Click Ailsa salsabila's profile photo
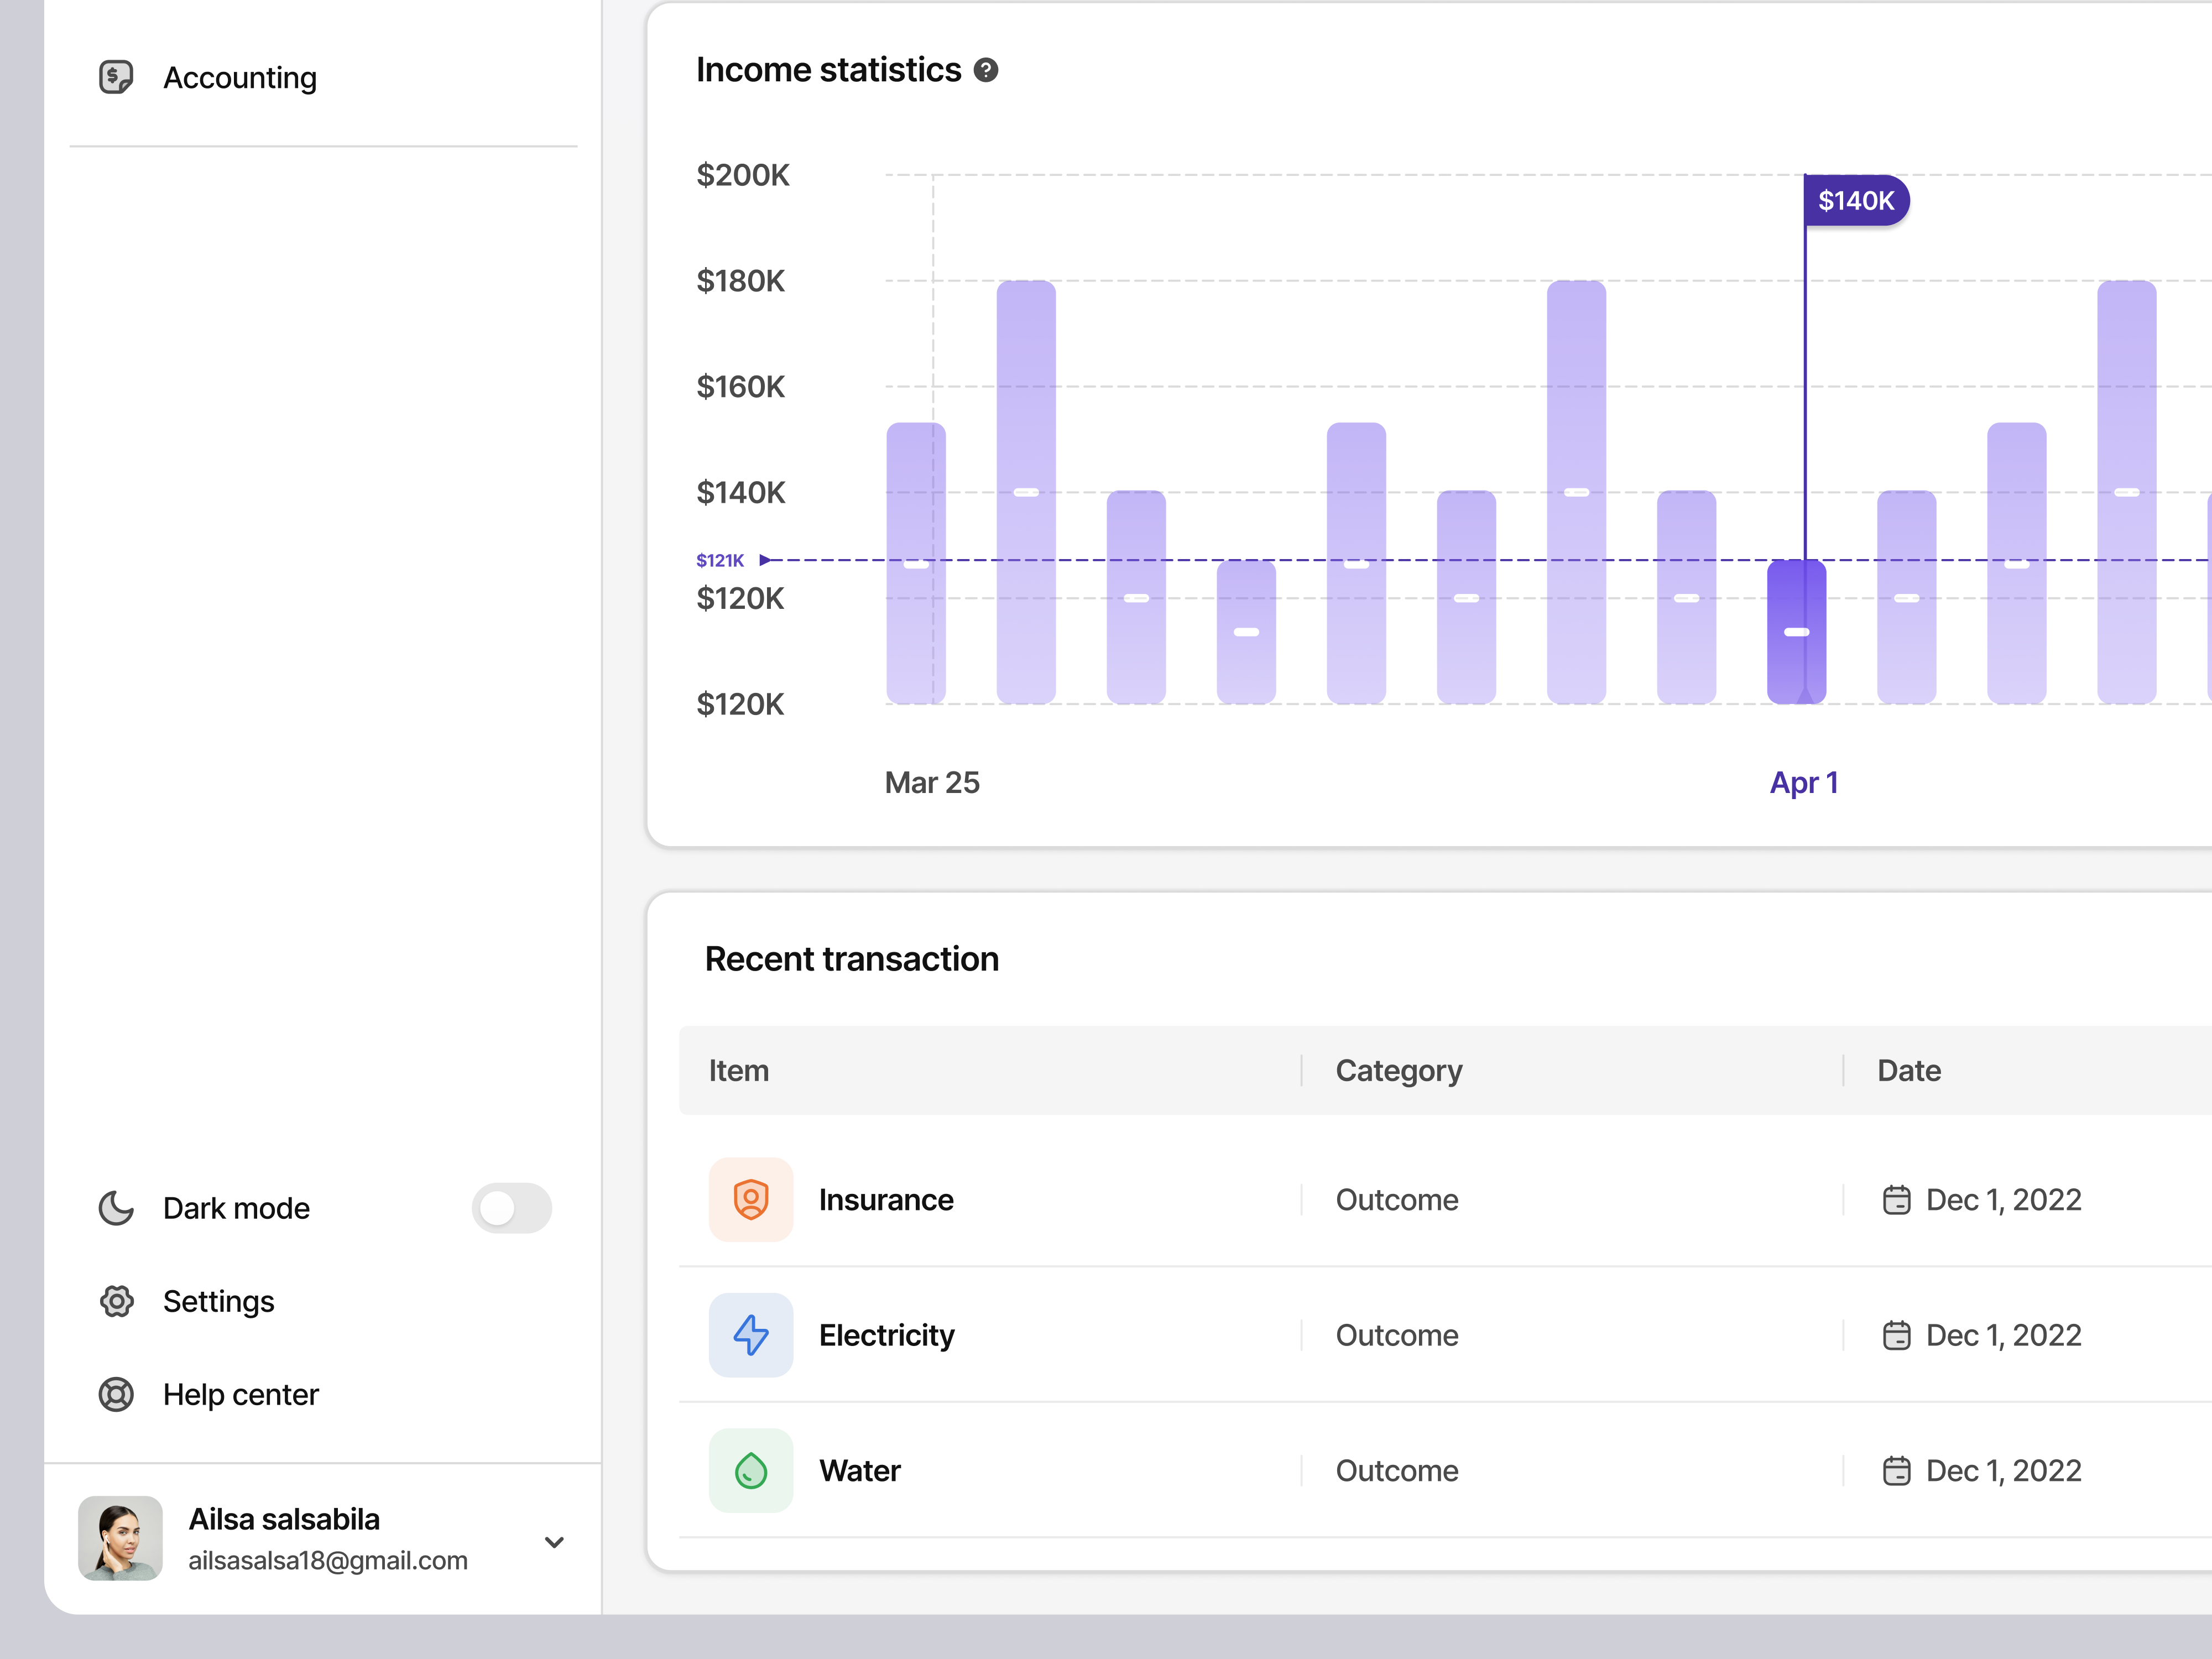The height and width of the screenshot is (1659, 2212). pyautogui.click(x=121, y=1537)
